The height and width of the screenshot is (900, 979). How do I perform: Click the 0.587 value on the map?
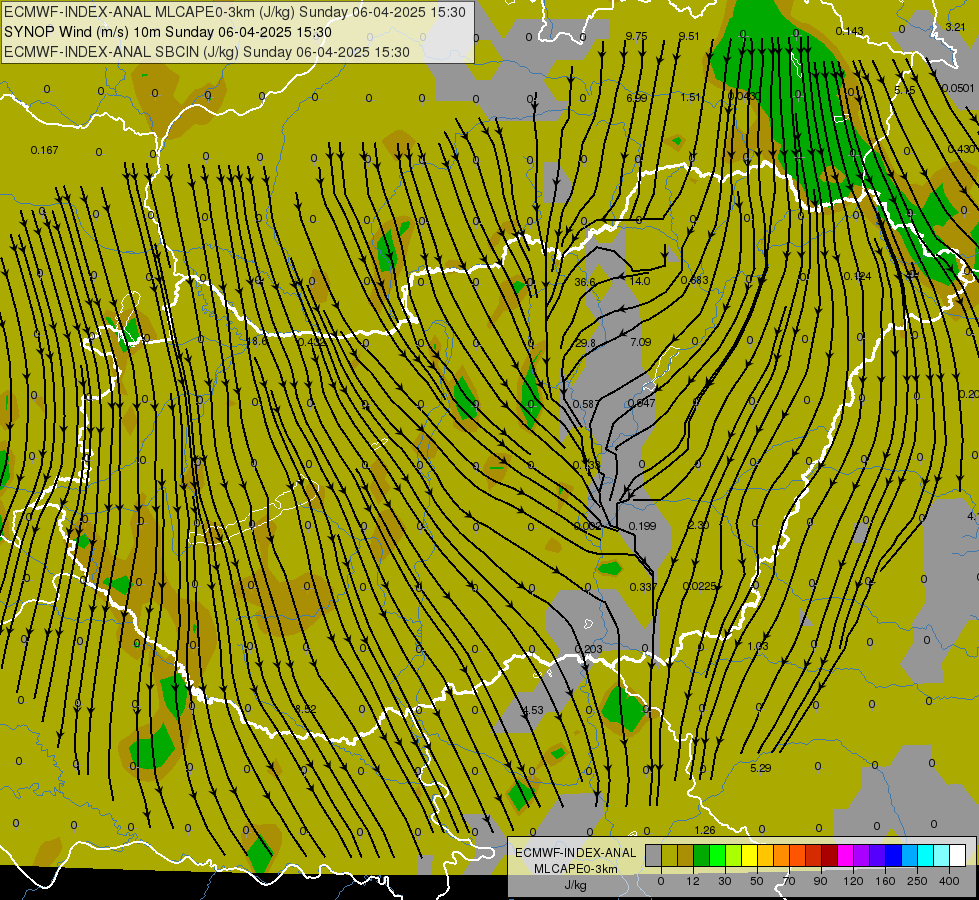click(586, 404)
